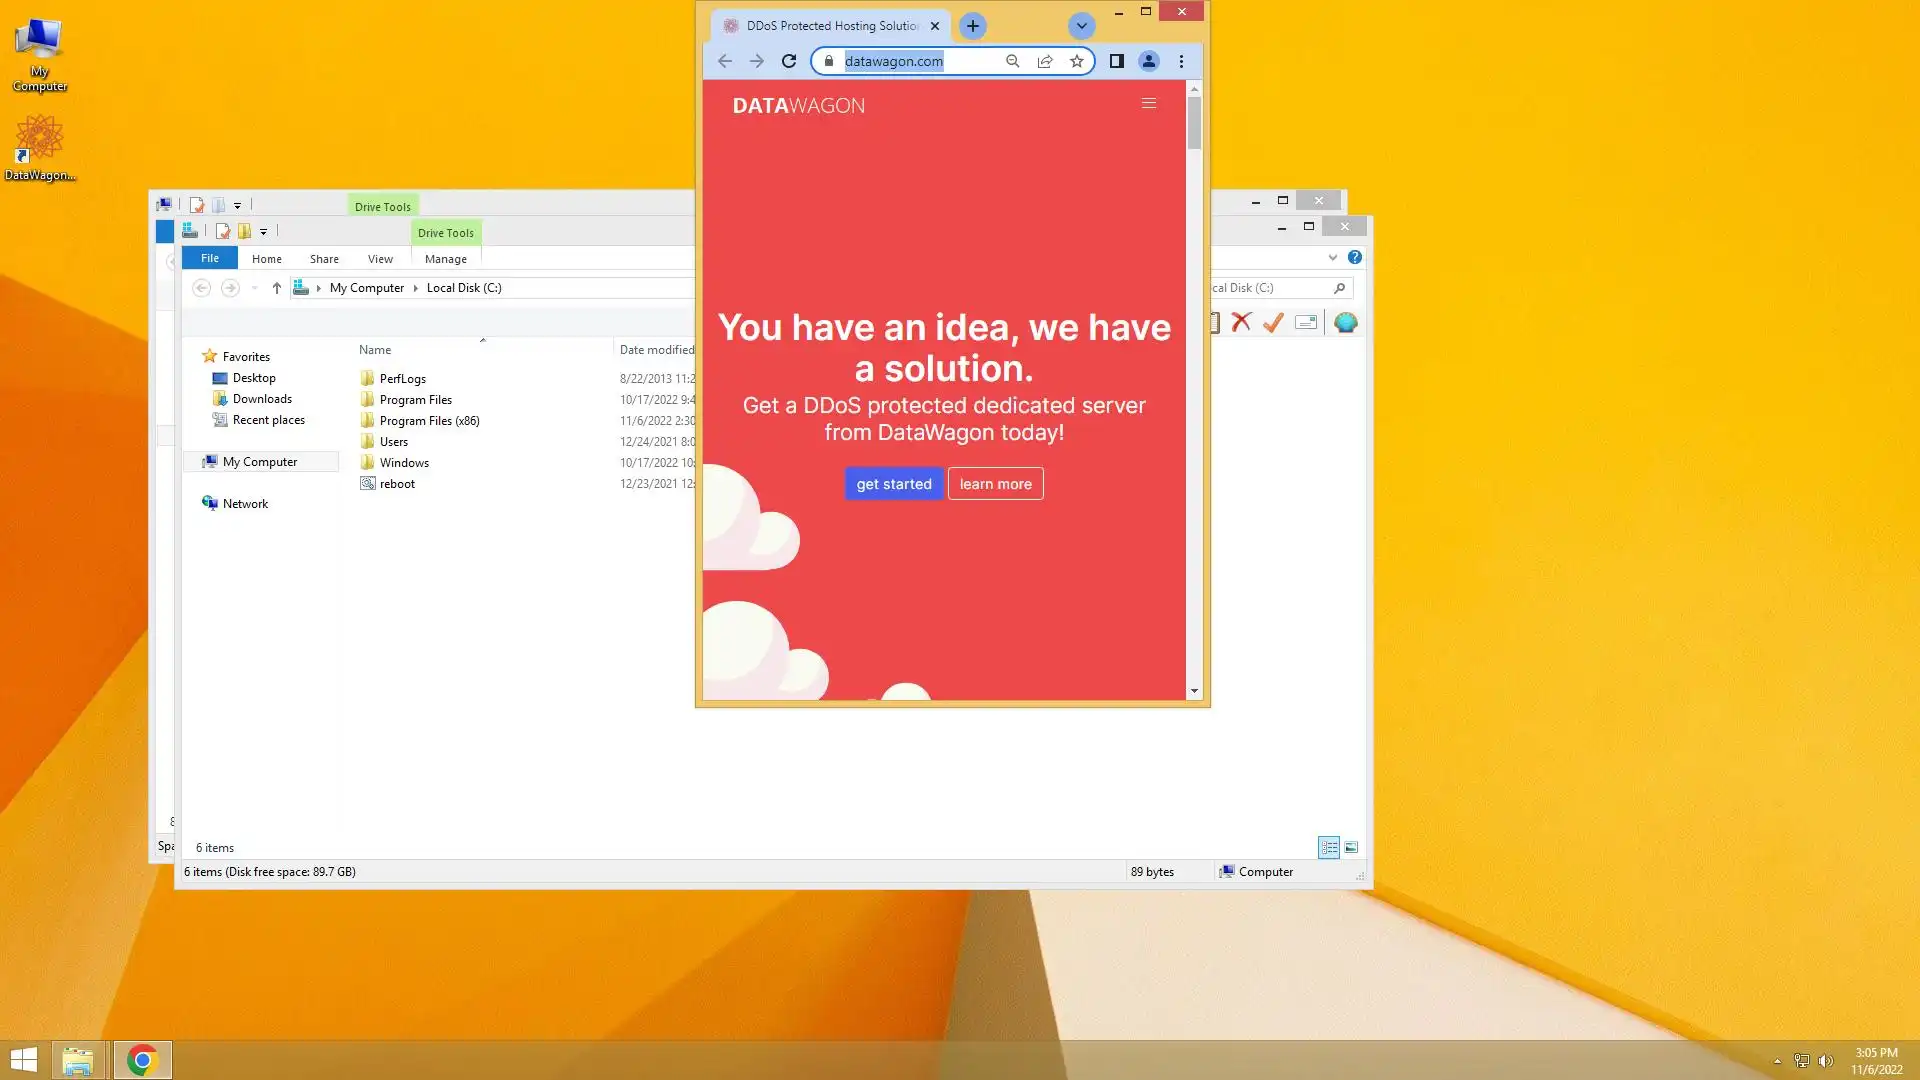Open the Explorer help question mark
Image resolution: width=1920 pixels, height=1080 pixels.
pyautogui.click(x=1355, y=257)
